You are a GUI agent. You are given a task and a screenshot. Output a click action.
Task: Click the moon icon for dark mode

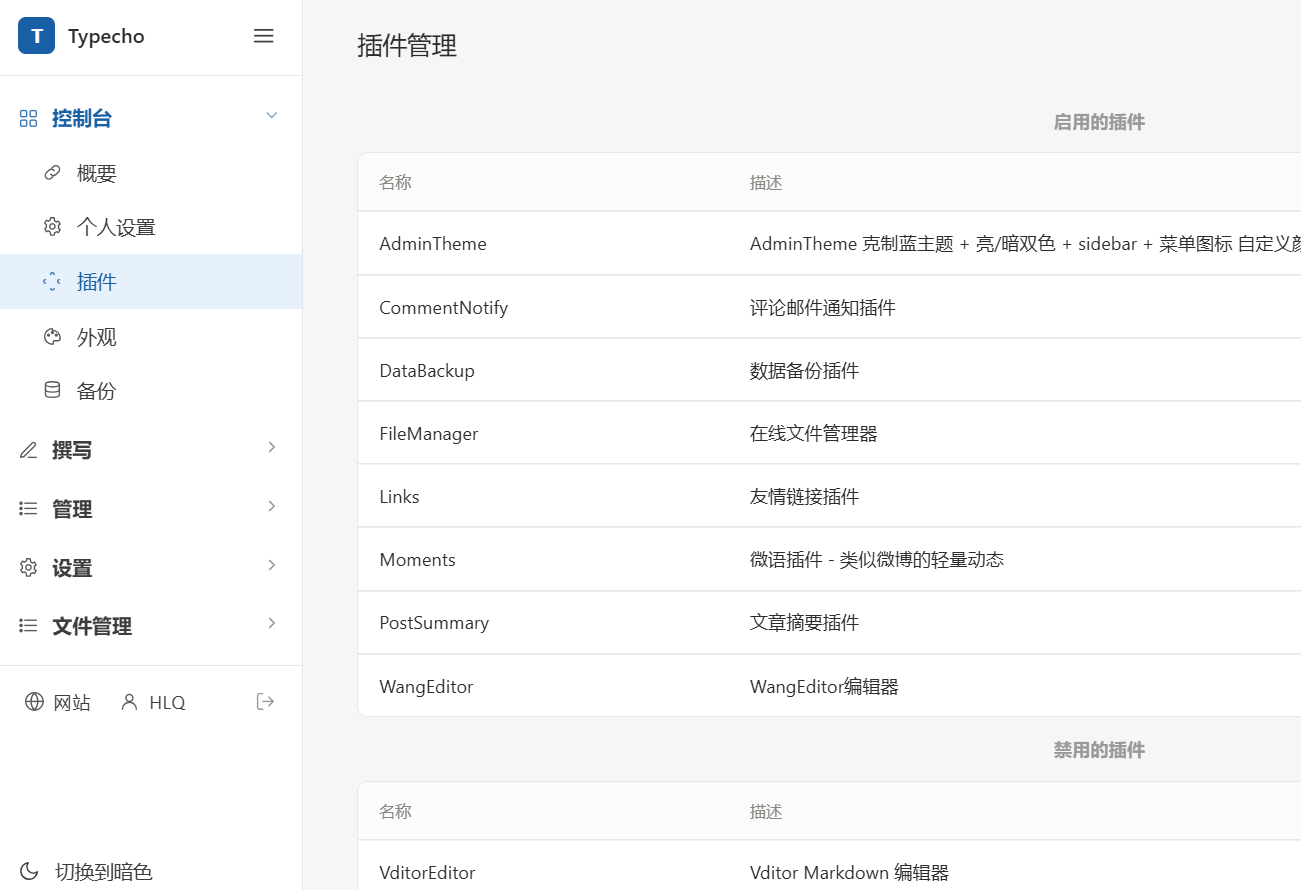(x=29, y=871)
